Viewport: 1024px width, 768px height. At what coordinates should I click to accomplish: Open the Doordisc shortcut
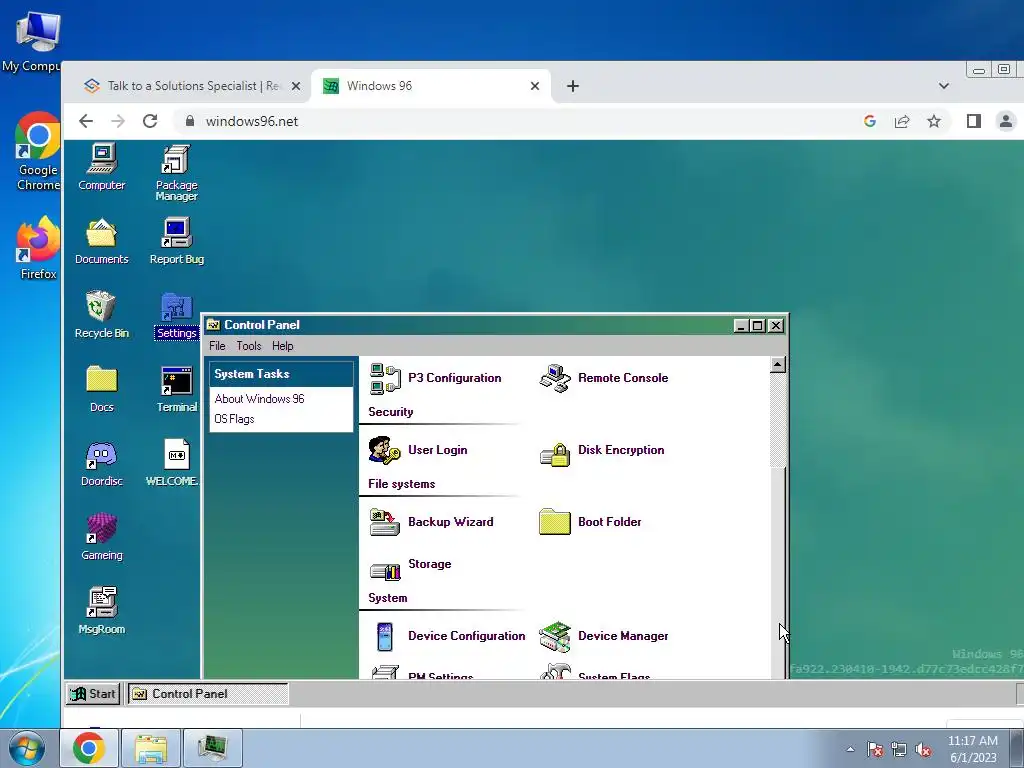click(x=101, y=464)
